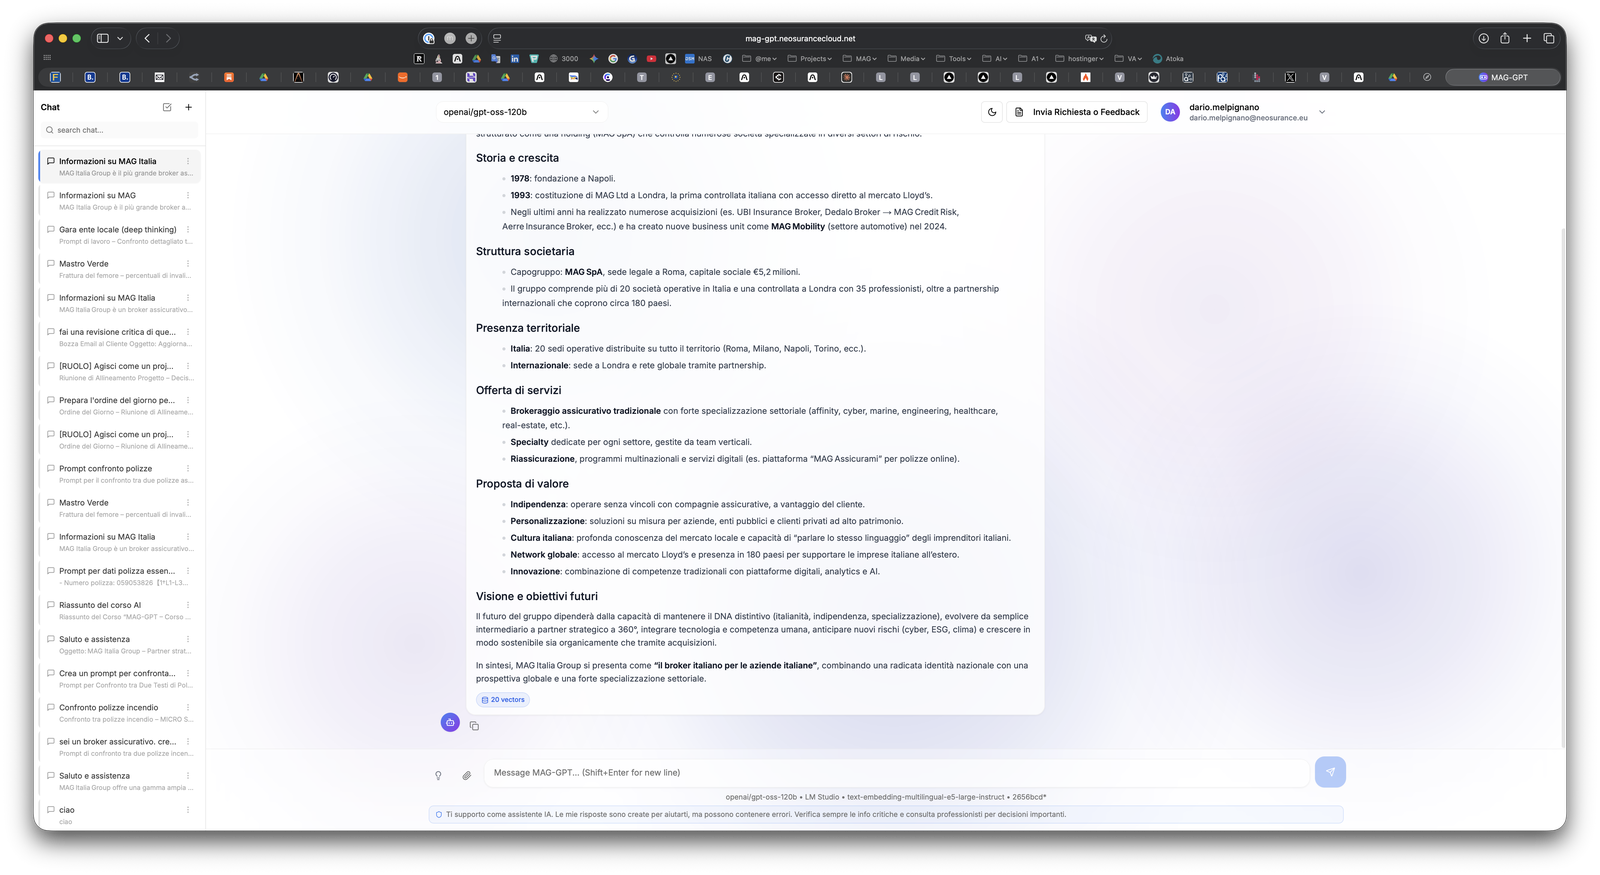Open fai una revisione critica chat
The height and width of the screenshot is (875, 1600).
(x=120, y=337)
